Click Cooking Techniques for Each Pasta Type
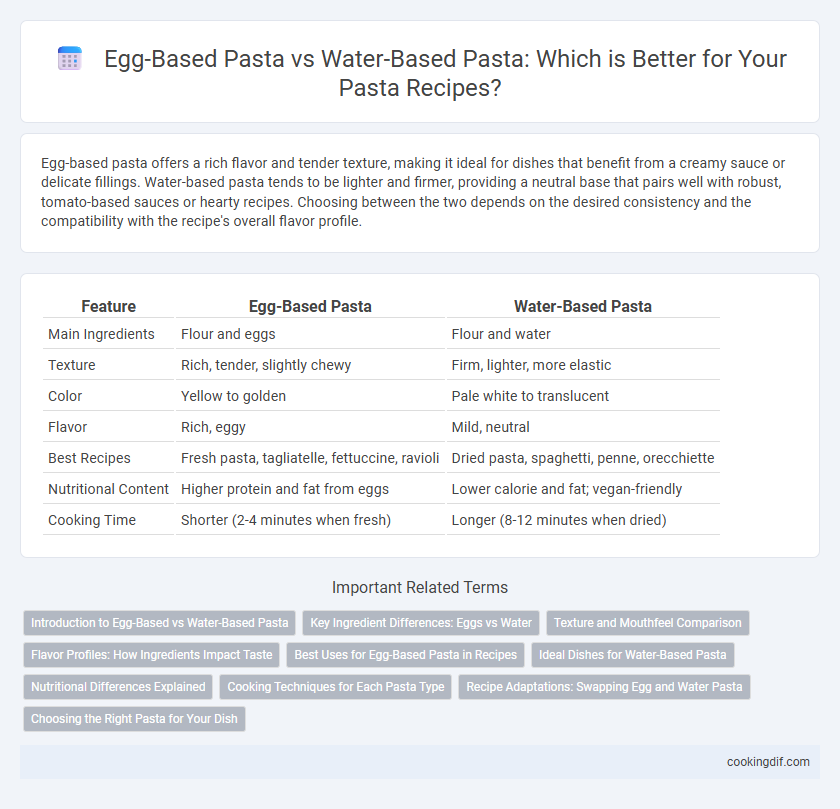 click(336, 687)
